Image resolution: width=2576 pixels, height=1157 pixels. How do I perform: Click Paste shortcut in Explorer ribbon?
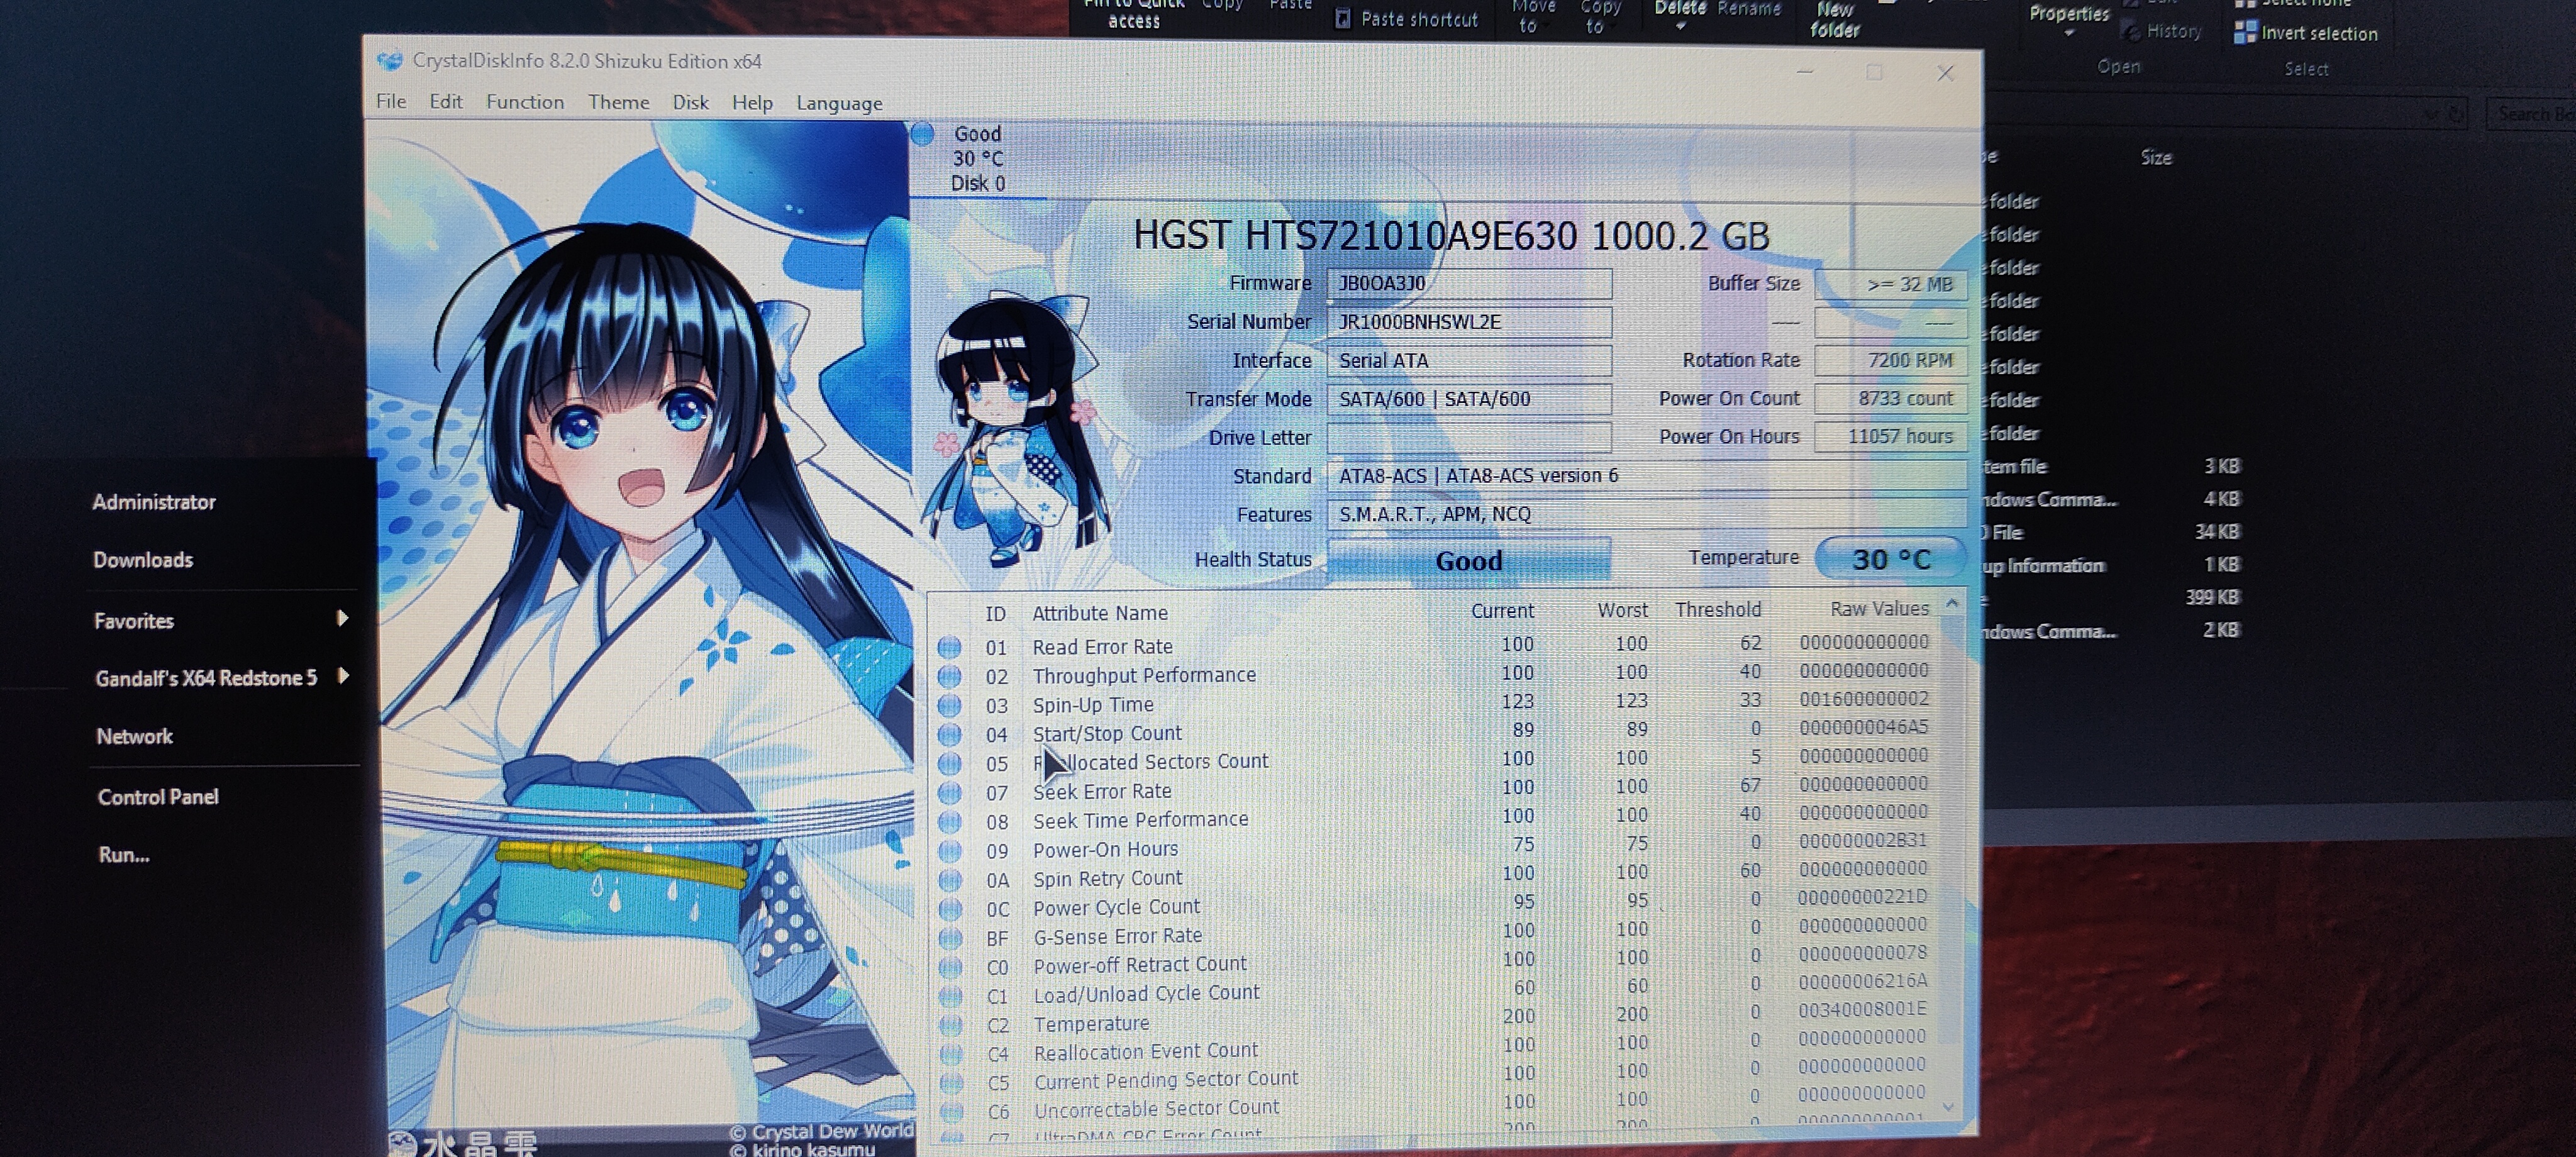tap(1407, 18)
